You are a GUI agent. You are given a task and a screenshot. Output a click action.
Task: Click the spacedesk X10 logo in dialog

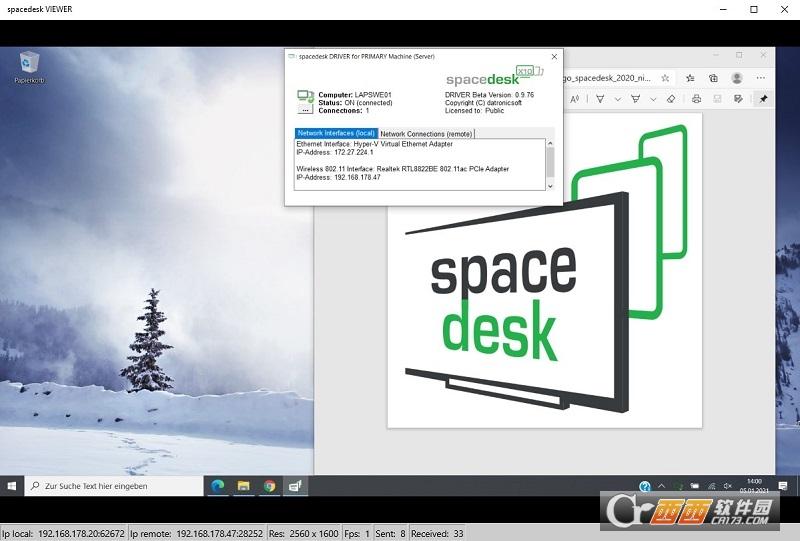coord(494,76)
